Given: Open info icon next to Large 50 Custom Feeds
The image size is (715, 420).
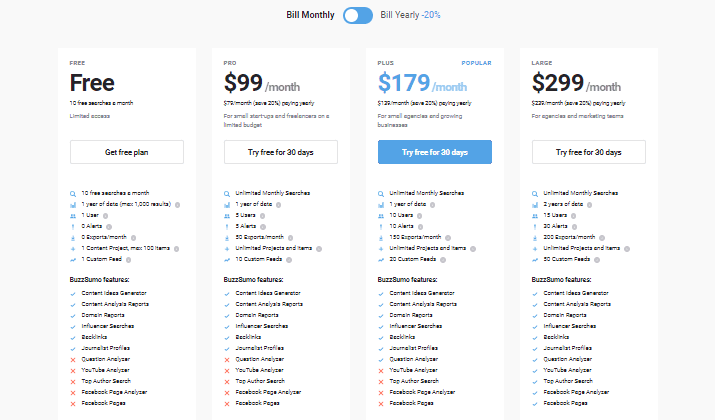Looking at the screenshot, I should pyautogui.click(x=597, y=259).
